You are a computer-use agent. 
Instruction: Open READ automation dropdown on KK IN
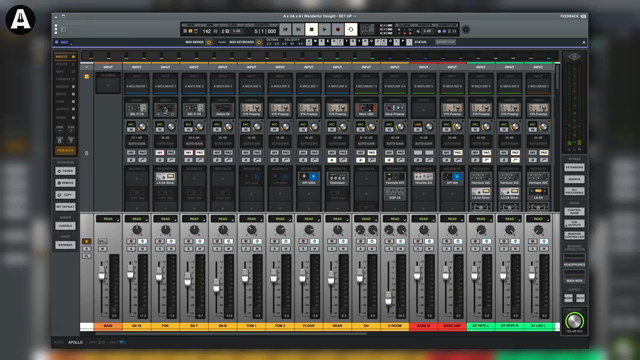click(137, 219)
